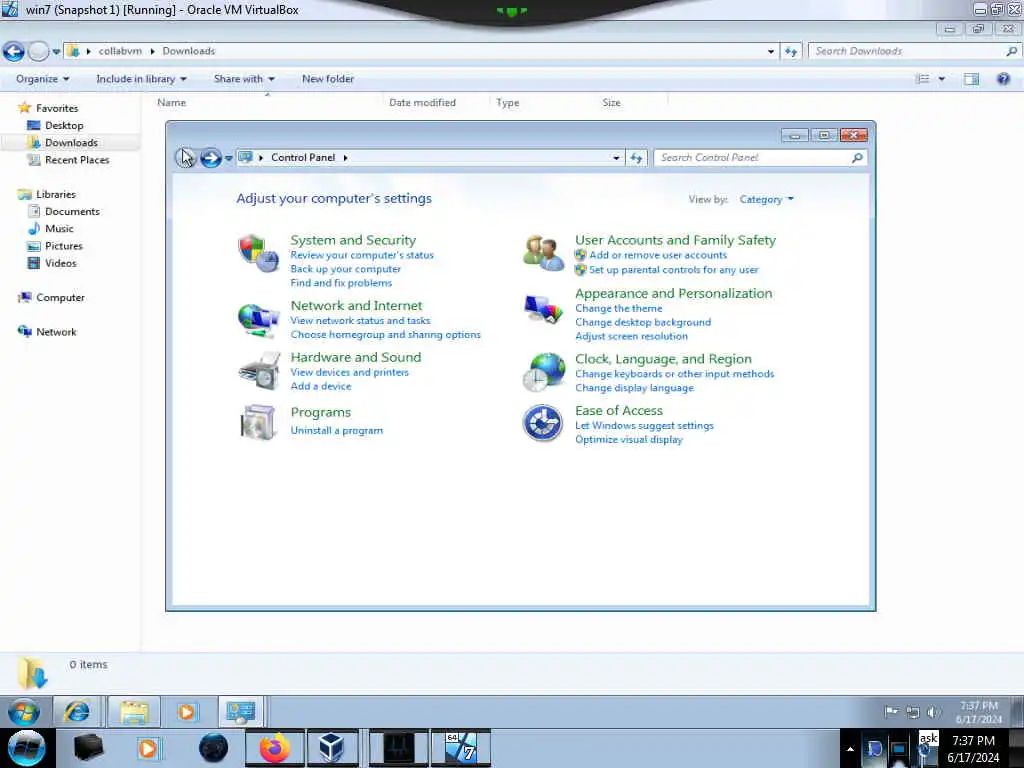Select Recent Places in navigation pane
The height and width of the screenshot is (768, 1024).
(76, 160)
